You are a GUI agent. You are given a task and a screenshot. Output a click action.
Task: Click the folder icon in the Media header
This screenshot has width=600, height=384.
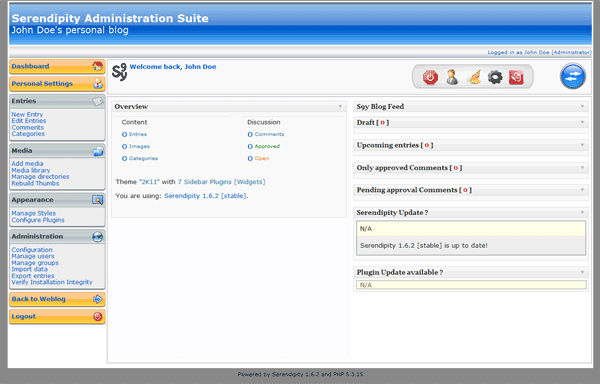click(x=98, y=151)
